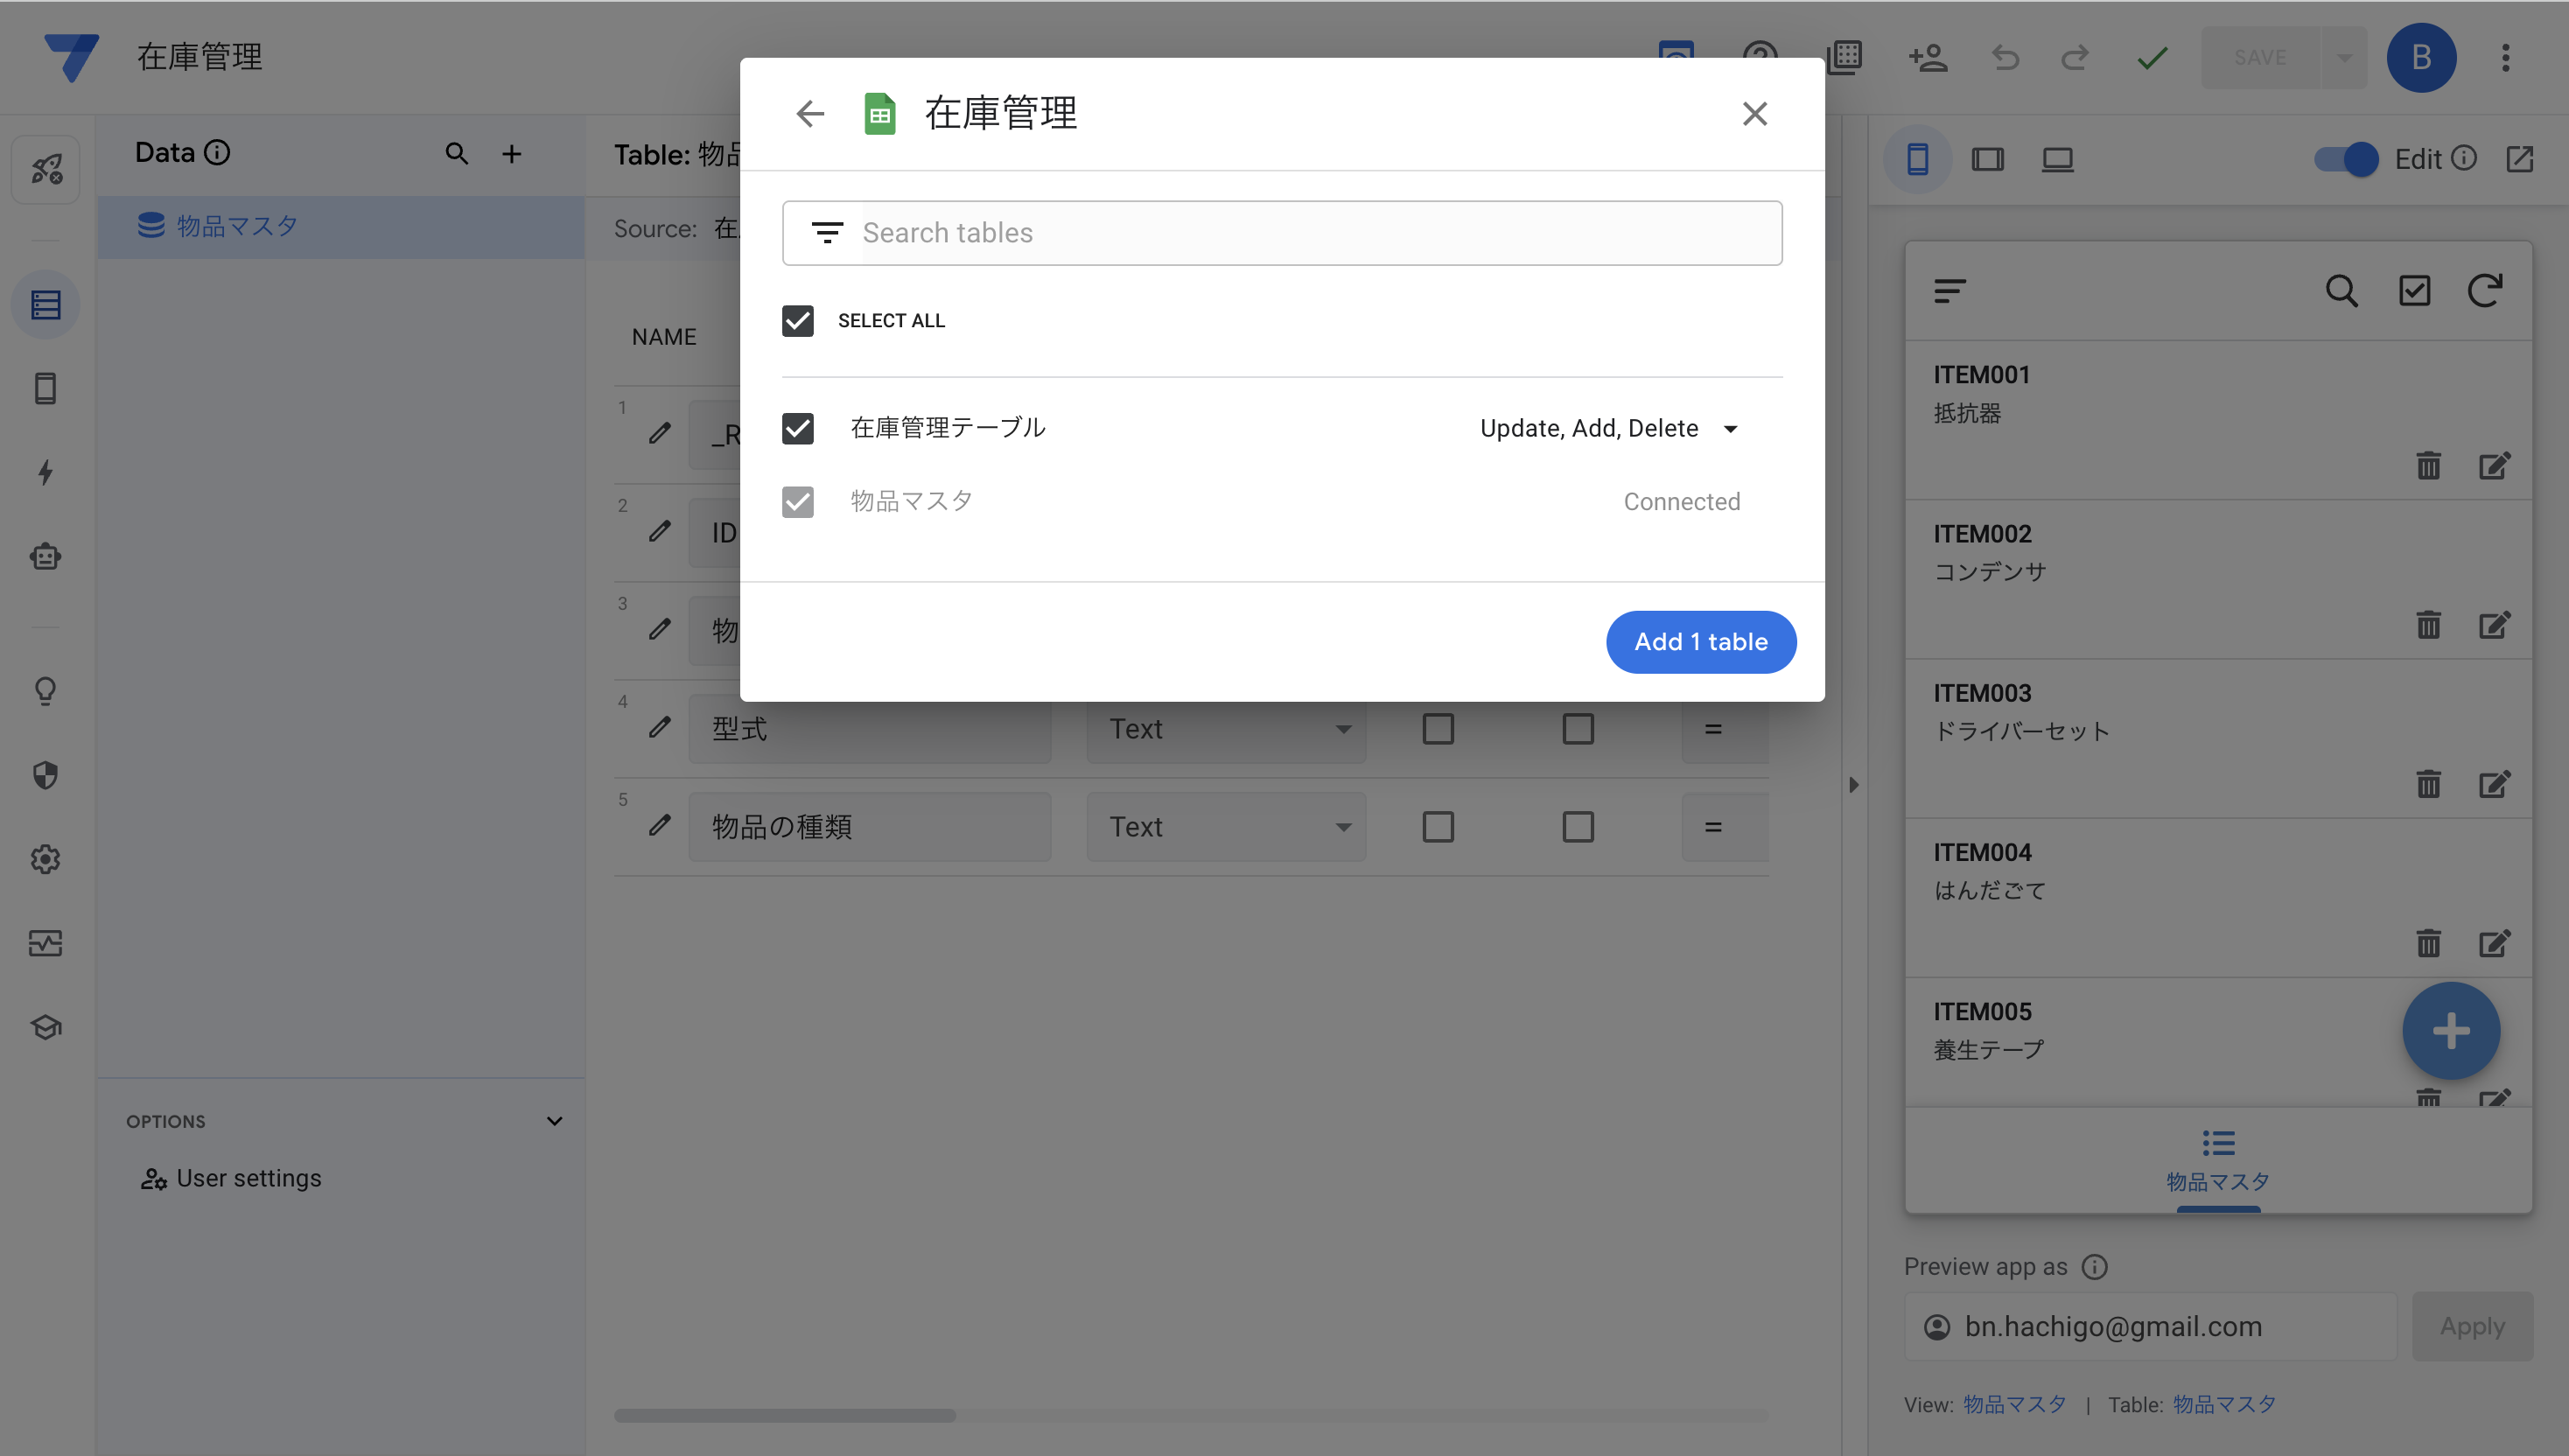Open the Update, Add, Delete permissions dropdown
Screen dimensions: 2569x1456
(x=1608, y=429)
